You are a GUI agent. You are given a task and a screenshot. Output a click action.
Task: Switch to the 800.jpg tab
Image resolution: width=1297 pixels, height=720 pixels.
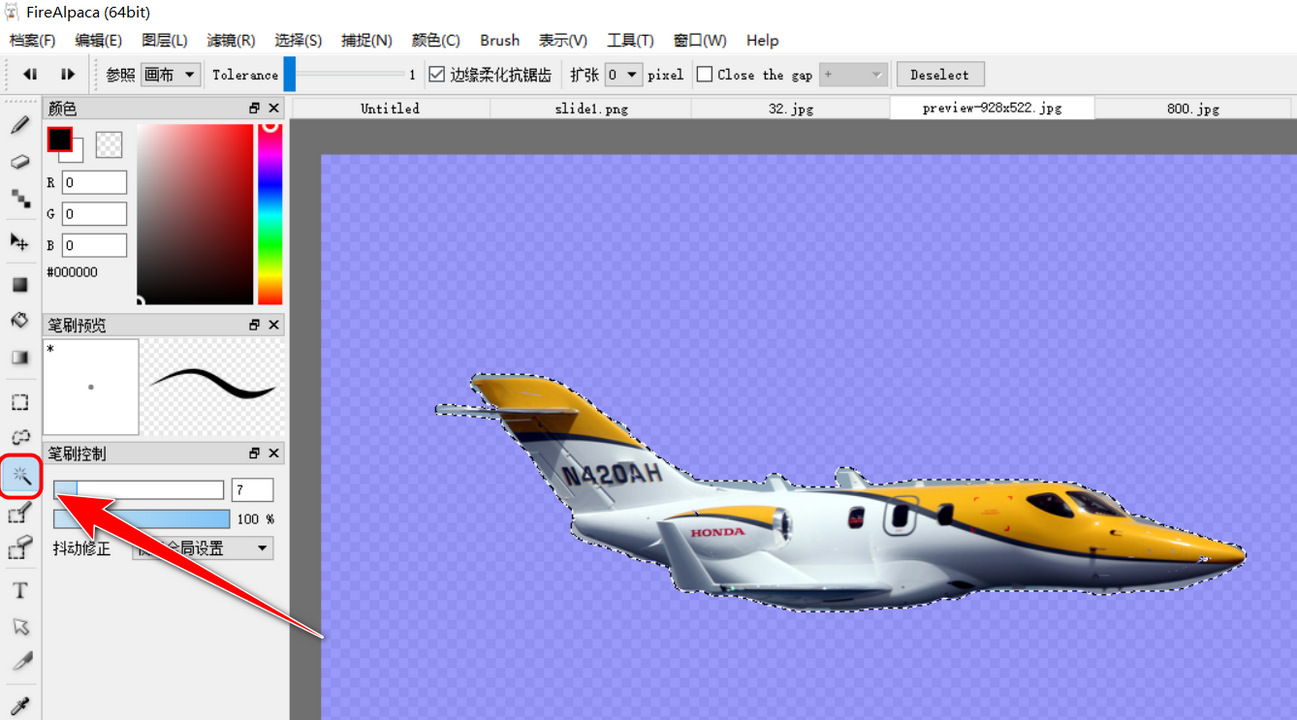pos(1193,108)
